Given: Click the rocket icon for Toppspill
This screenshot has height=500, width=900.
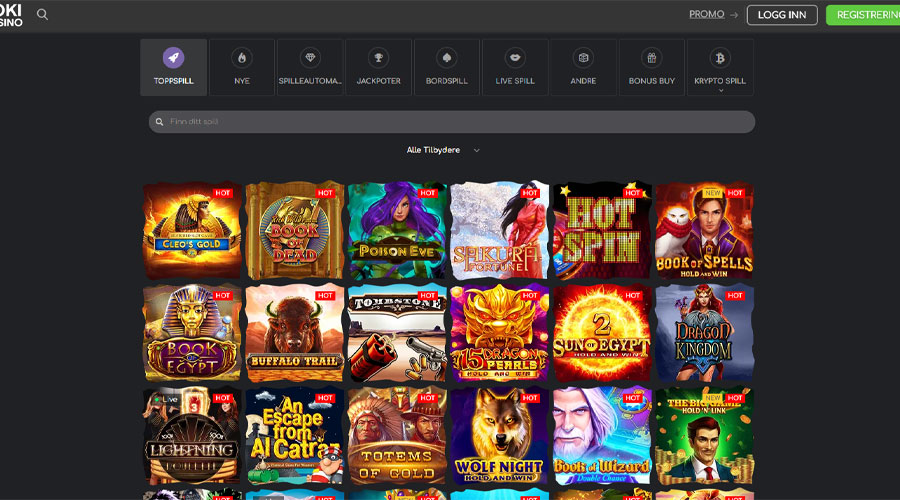Looking at the screenshot, I should (173, 57).
